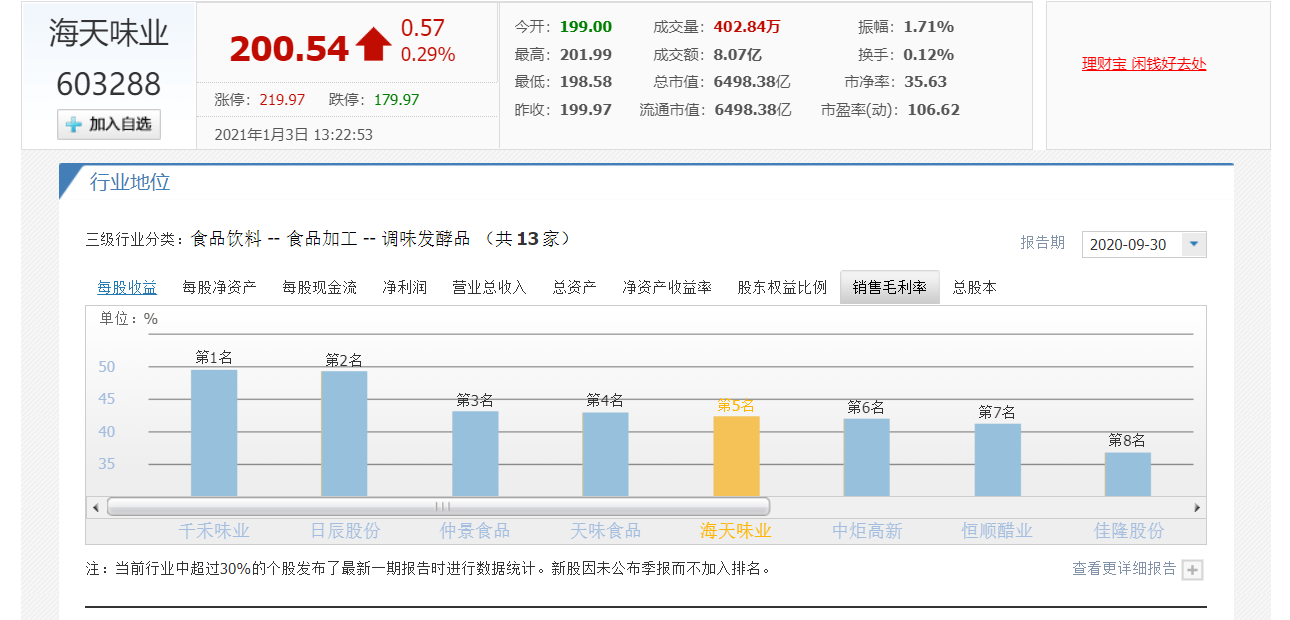The height and width of the screenshot is (620, 1290).
Task: Click current price 200.54
Action: point(289,48)
